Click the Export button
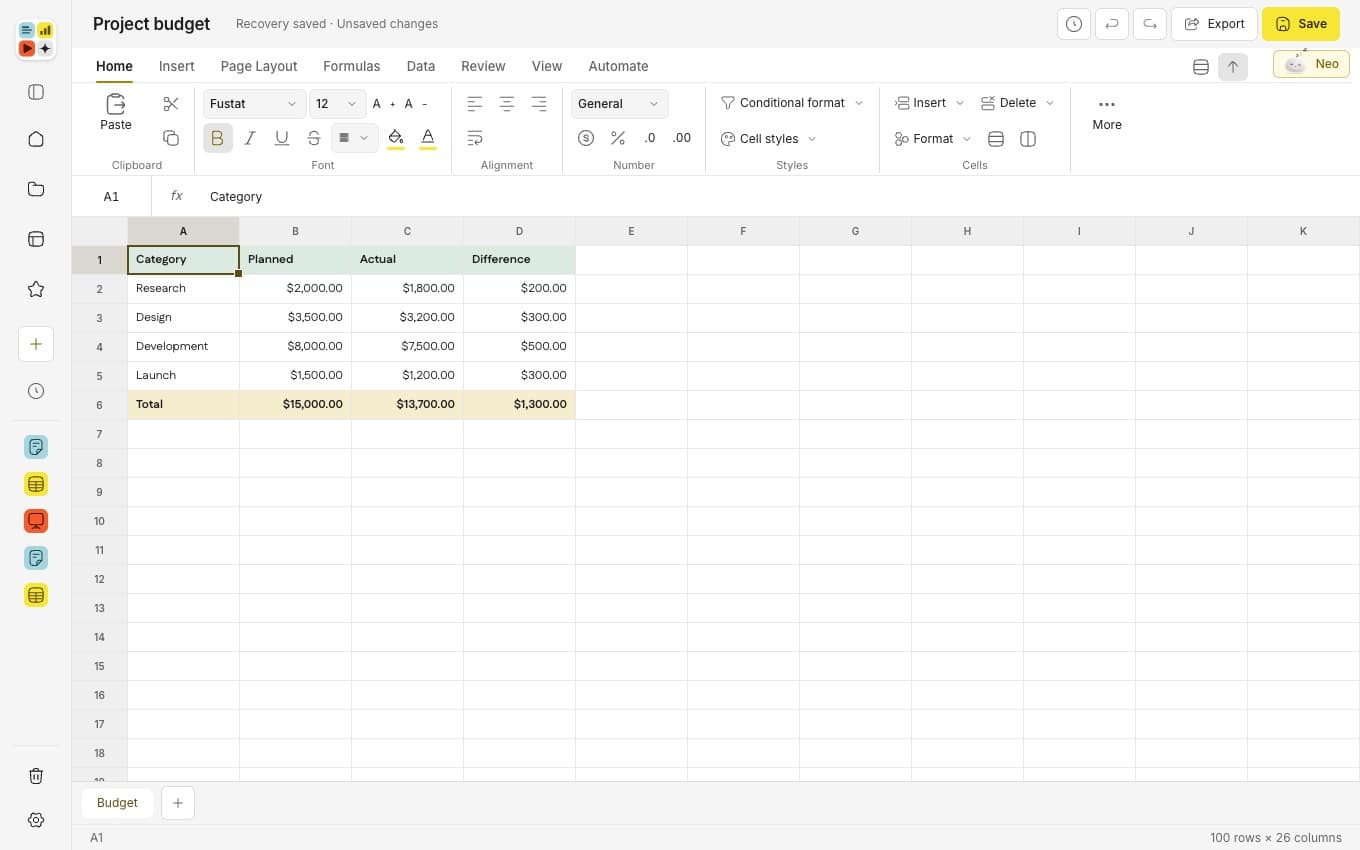Viewport: 1360px width, 850px height. (1214, 24)
